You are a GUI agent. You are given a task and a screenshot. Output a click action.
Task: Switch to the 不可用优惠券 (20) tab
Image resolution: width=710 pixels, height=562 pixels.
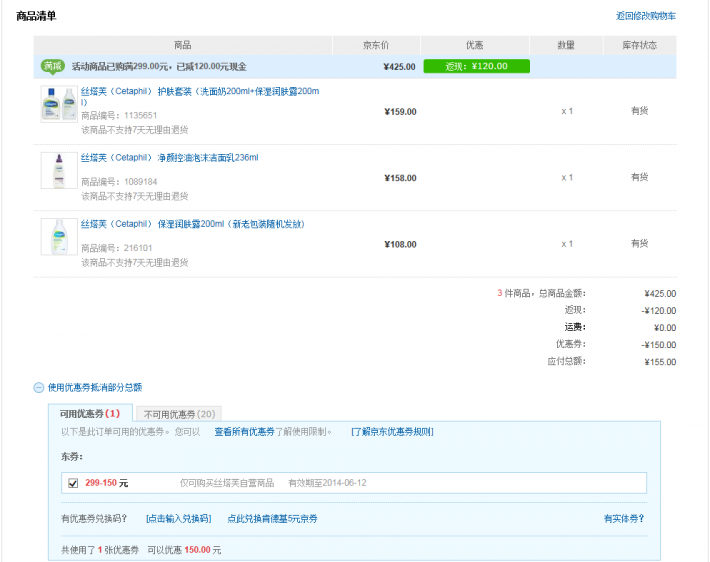[179, 413]
